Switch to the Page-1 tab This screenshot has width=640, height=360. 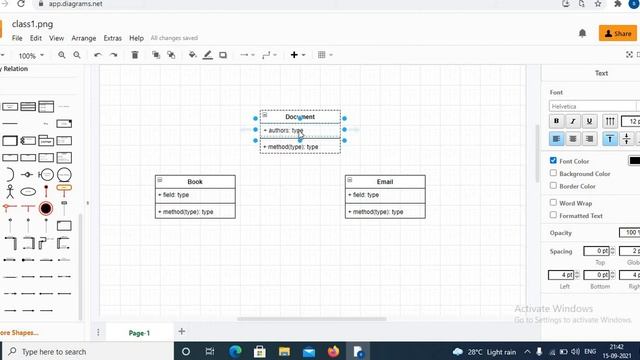pyautogui.click(x=139, y=333)
